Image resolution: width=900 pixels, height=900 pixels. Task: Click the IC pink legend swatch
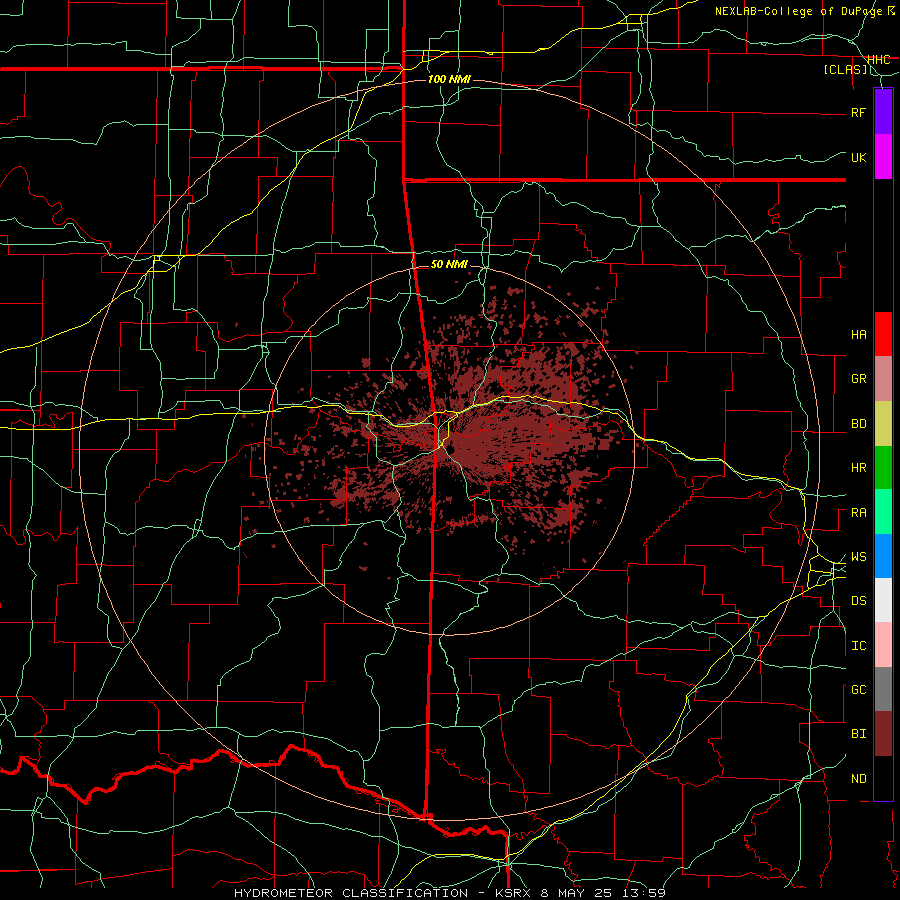[883, 645]
